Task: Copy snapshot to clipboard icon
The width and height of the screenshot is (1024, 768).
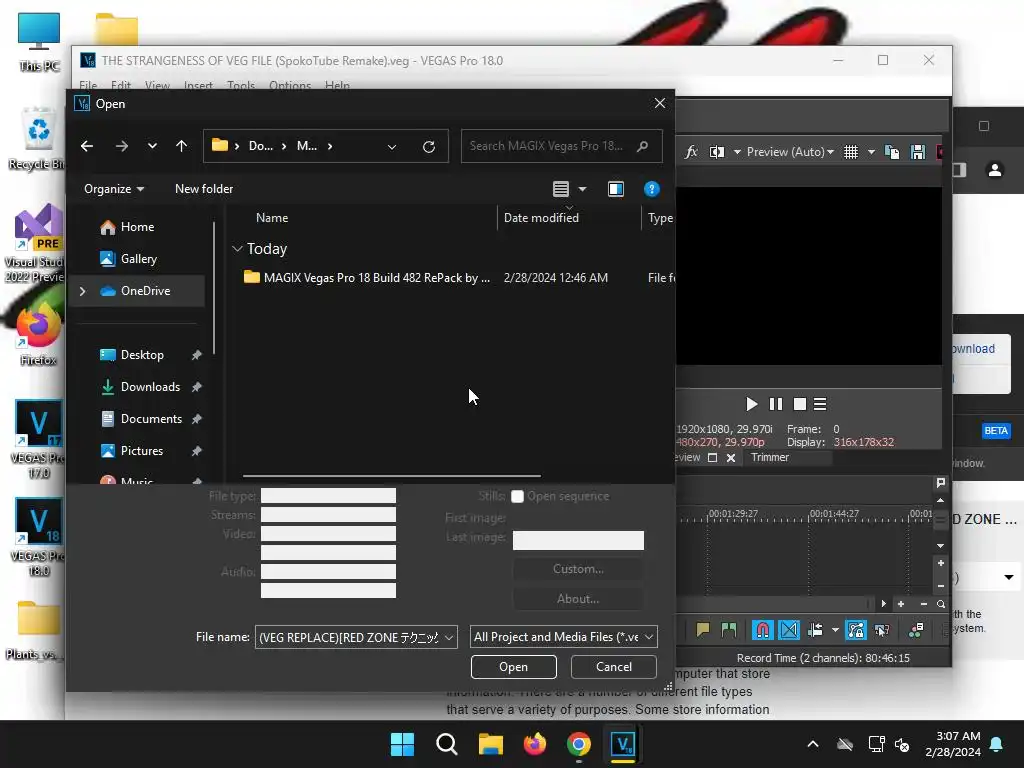Action: (891, 152)
